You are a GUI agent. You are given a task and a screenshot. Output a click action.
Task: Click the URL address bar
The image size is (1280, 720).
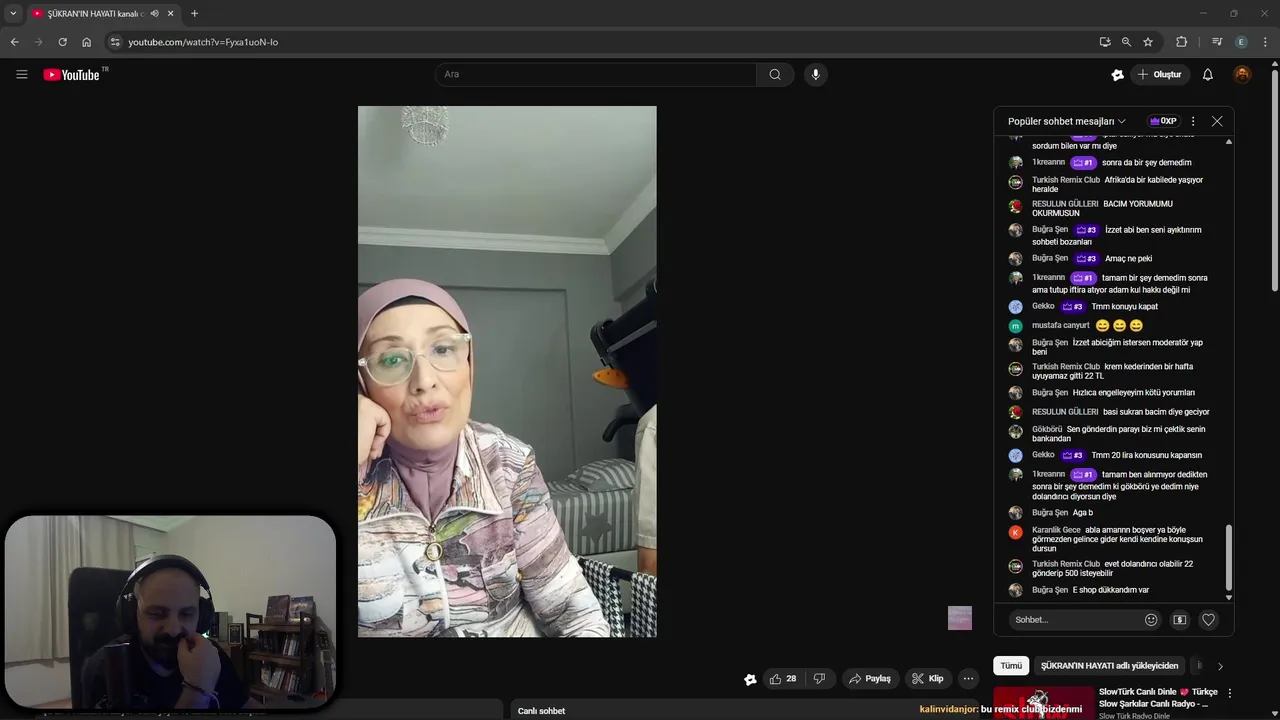[600, 42]
